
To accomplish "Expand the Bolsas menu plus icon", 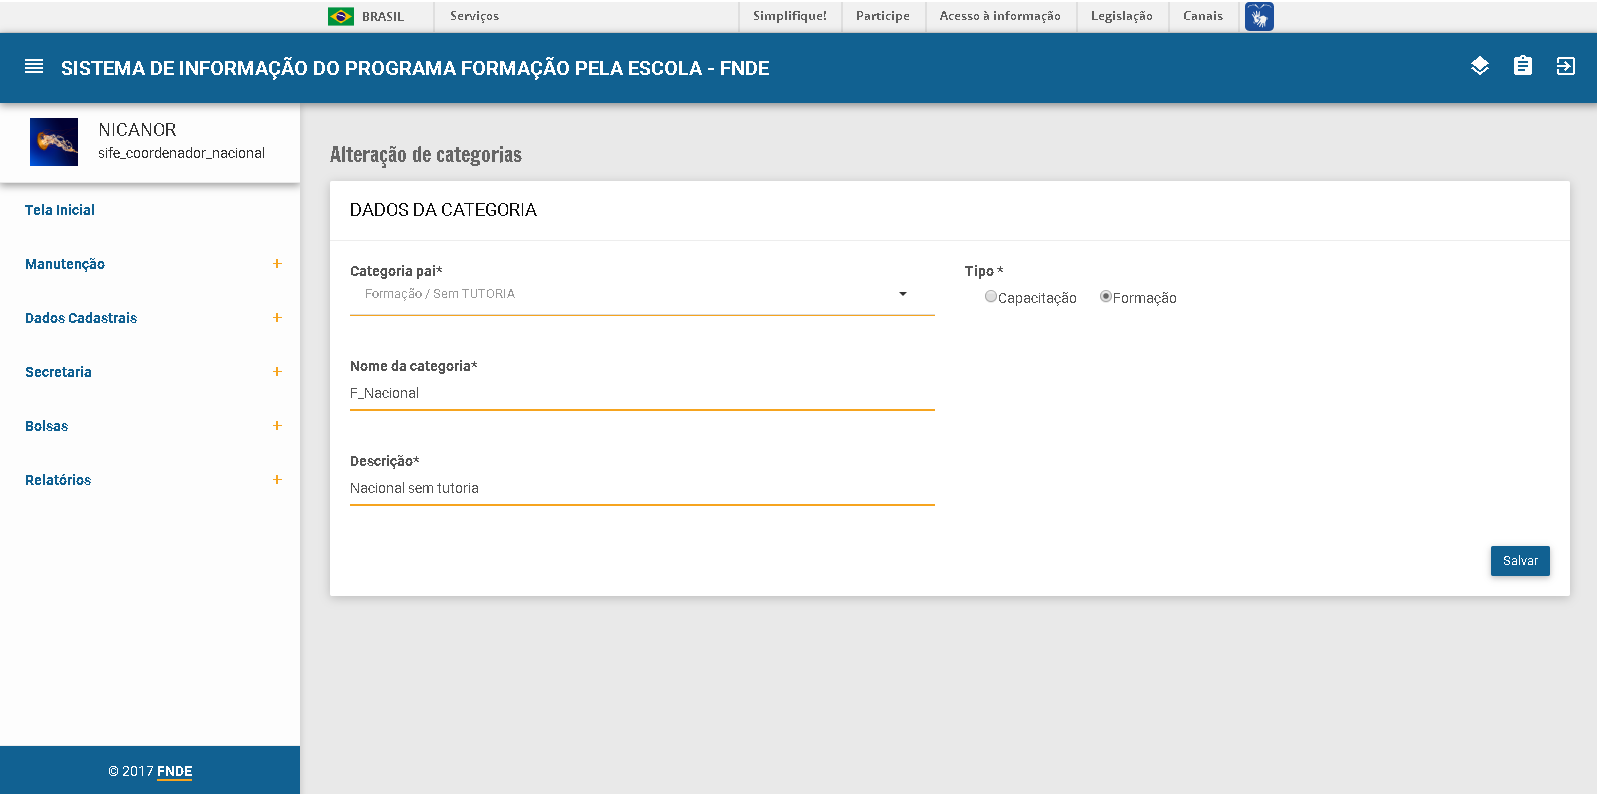I will pos(277,426).
